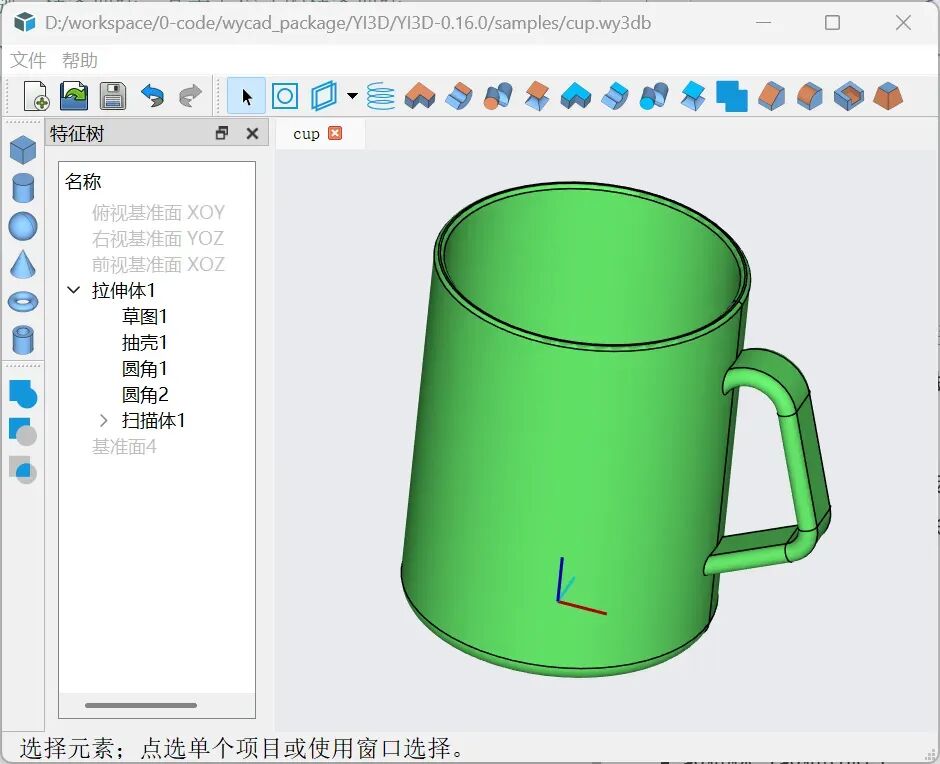Screen dimensions: 940x764
Task: Create a torus primitive from sidebar
Action: pos(23,302)
